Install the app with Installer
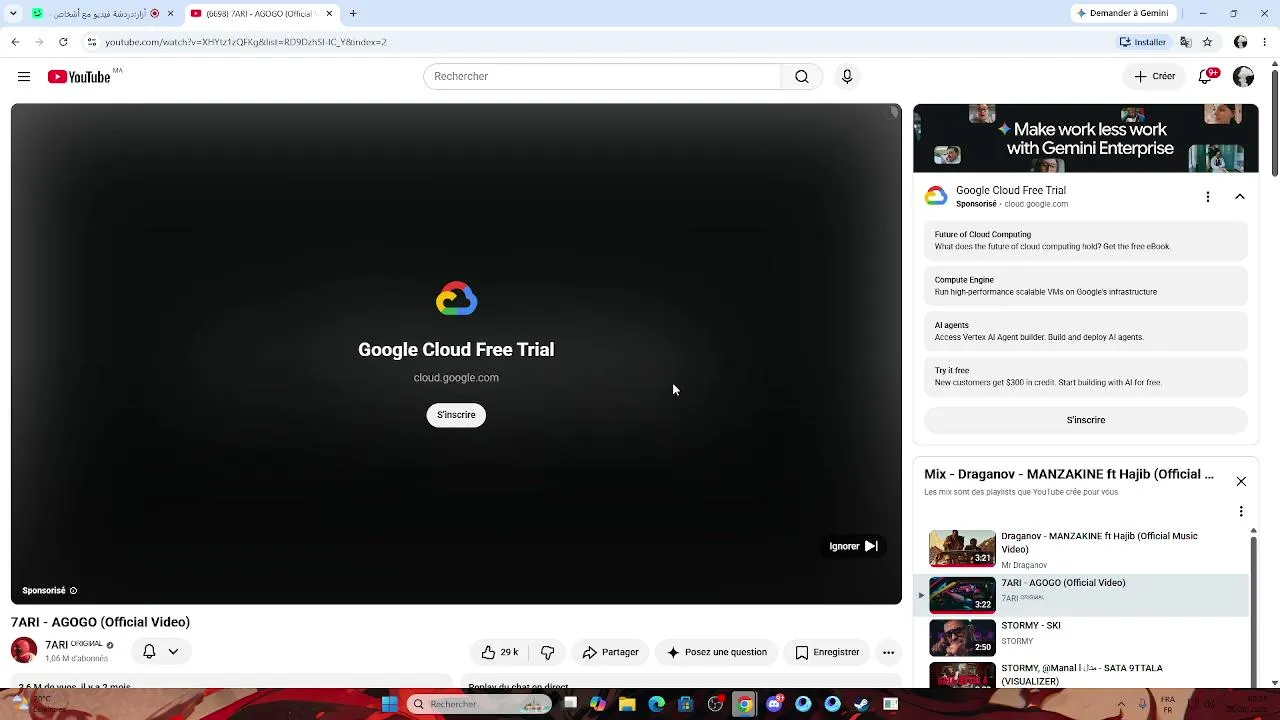This screenshot has width=1280, height=720. point(1143,42)
